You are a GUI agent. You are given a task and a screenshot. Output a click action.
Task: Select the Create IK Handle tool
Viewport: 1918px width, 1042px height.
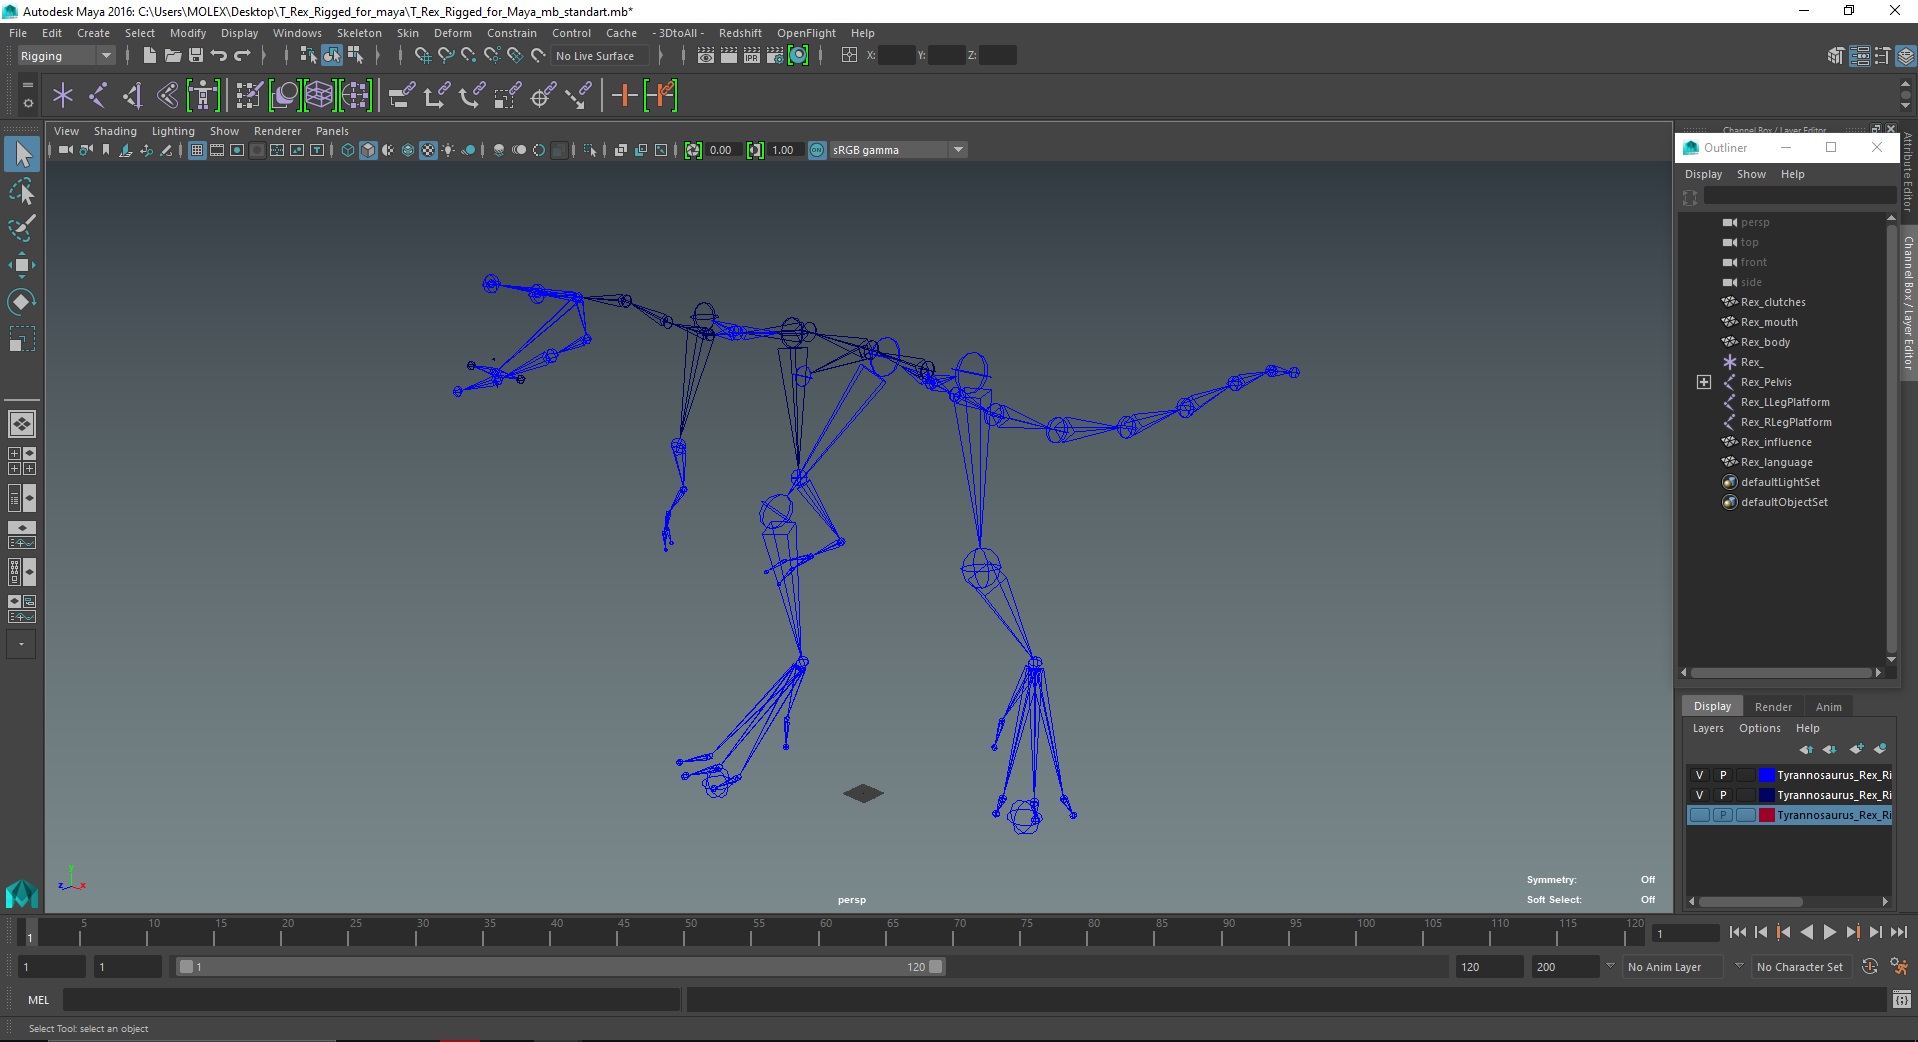(x=133, y=96)
